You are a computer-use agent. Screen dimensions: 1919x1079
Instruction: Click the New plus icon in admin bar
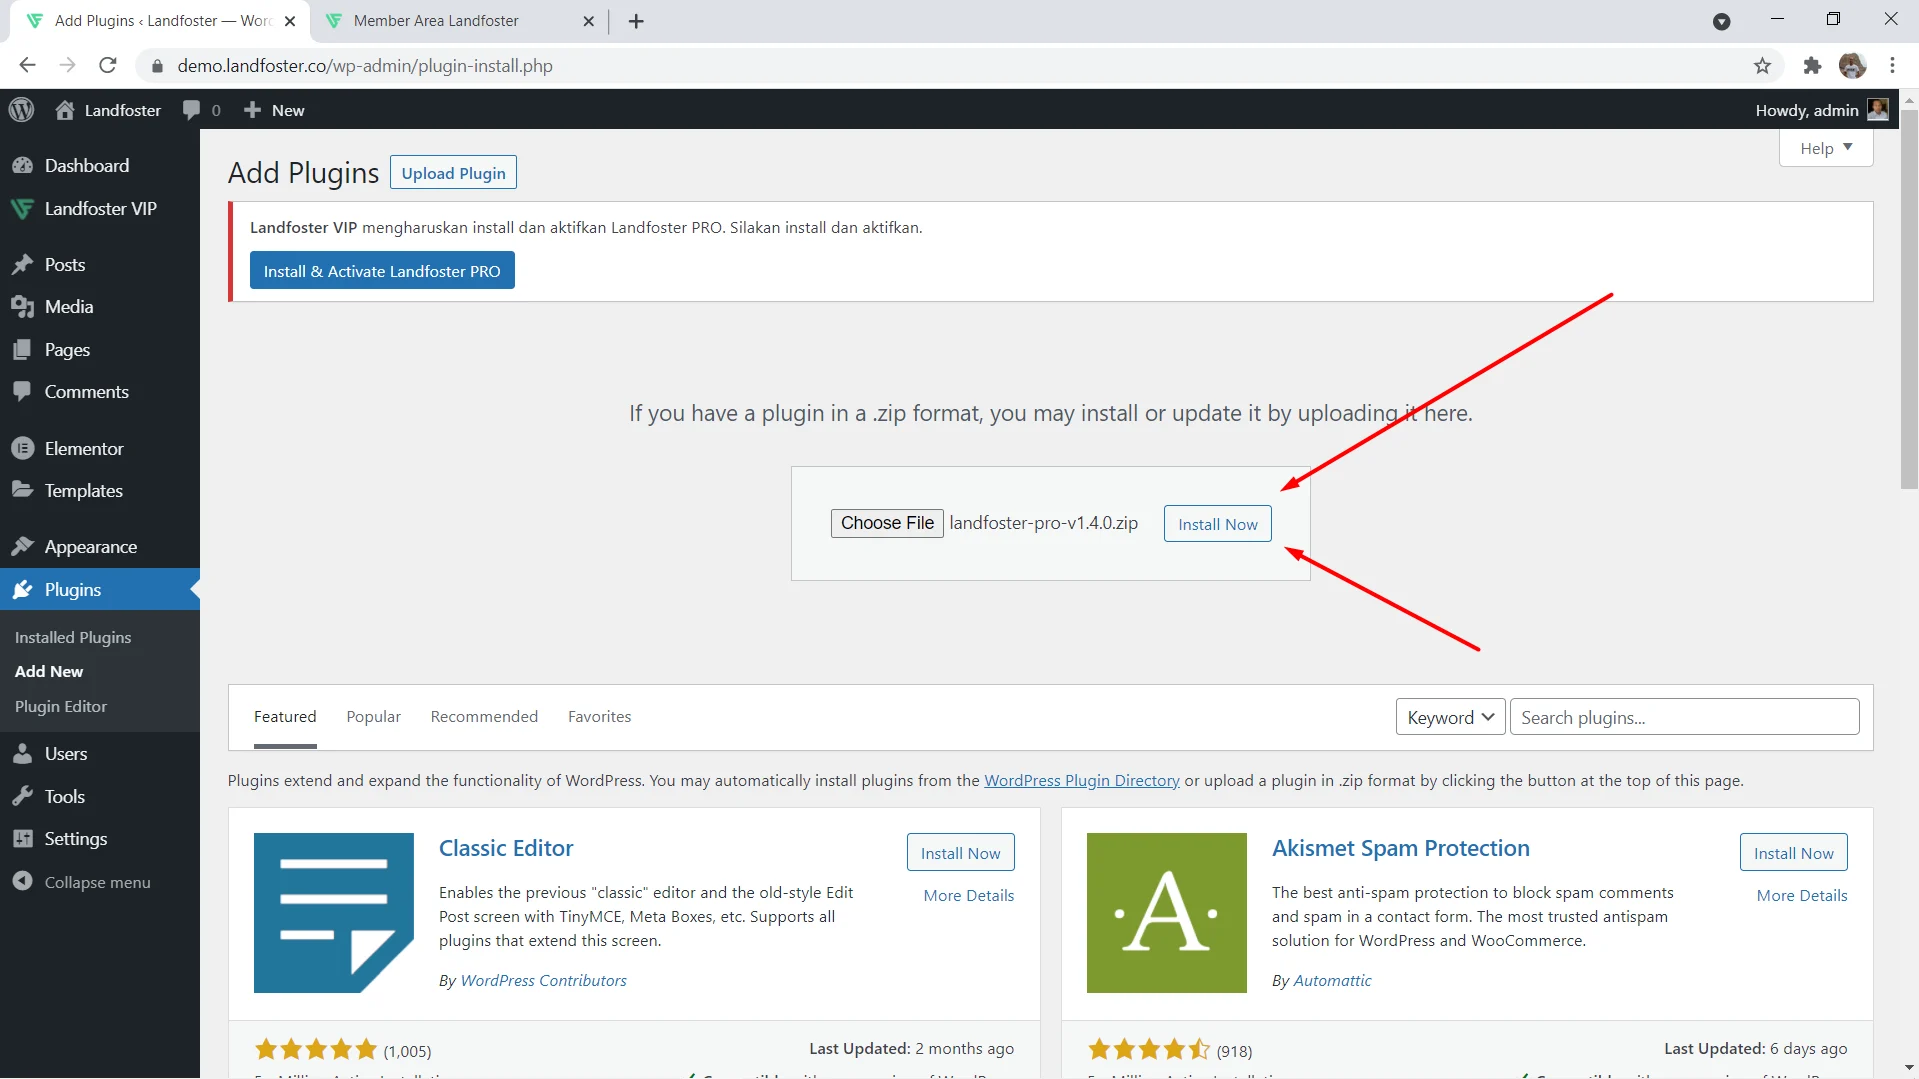pyautogui.click(x=252, y=110)
